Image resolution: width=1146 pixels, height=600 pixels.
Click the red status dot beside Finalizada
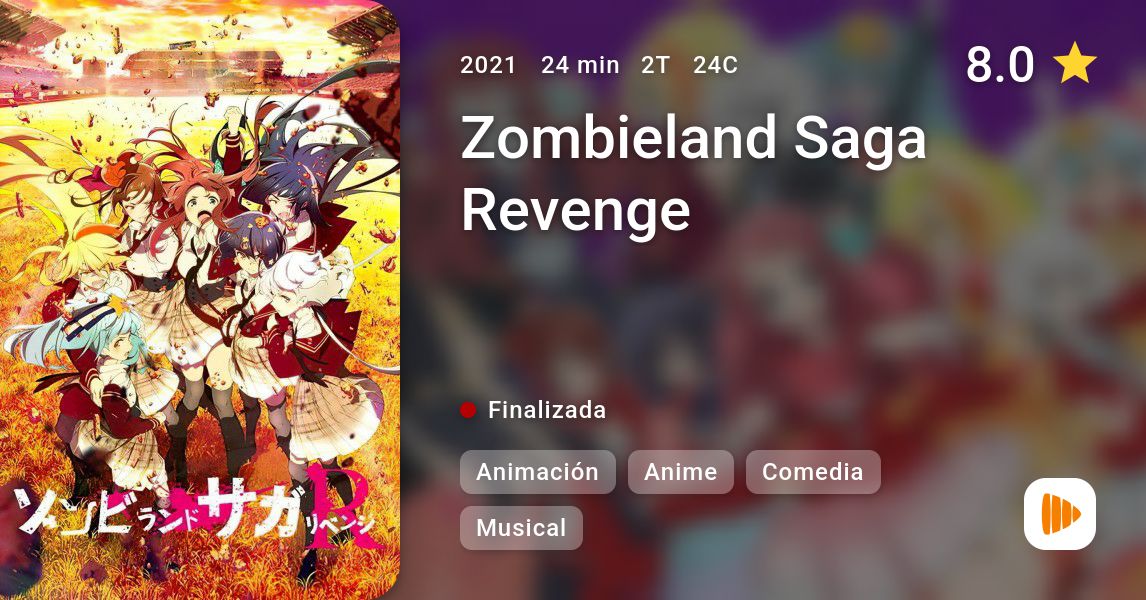click(x=468, y=410)
